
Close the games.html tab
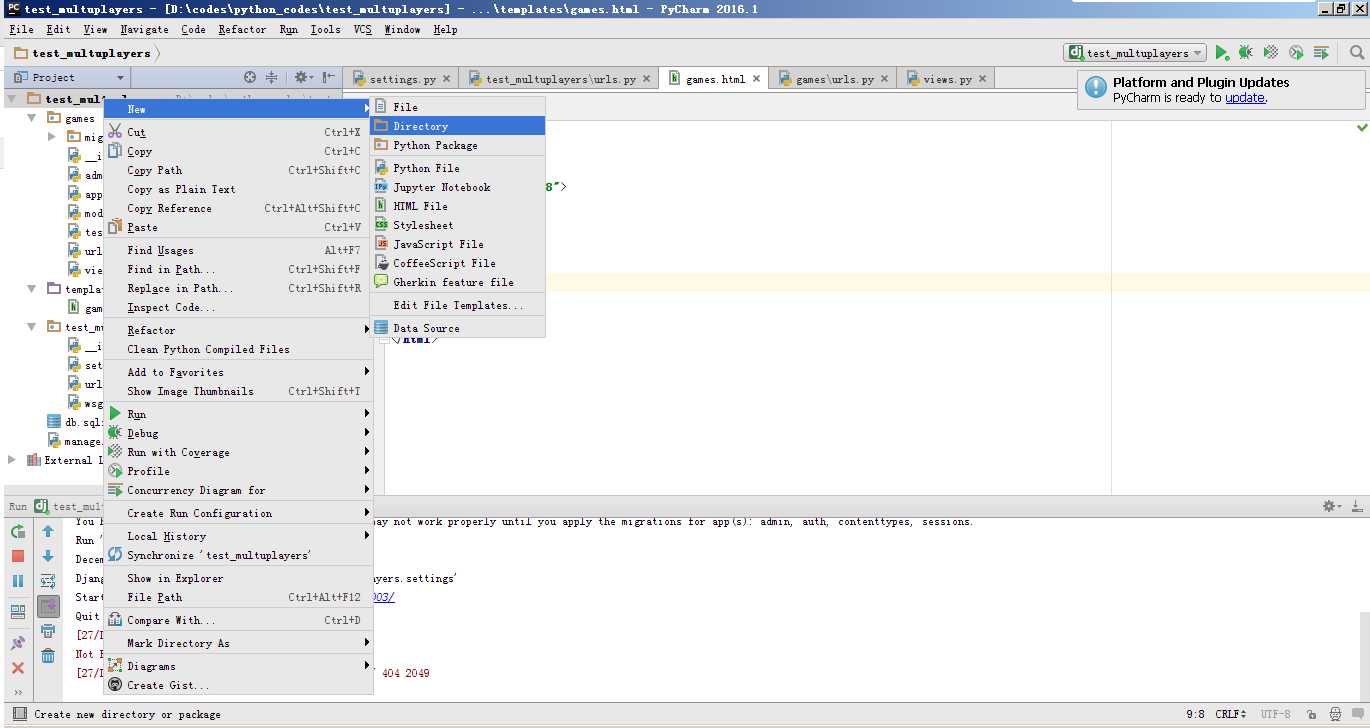756,79
